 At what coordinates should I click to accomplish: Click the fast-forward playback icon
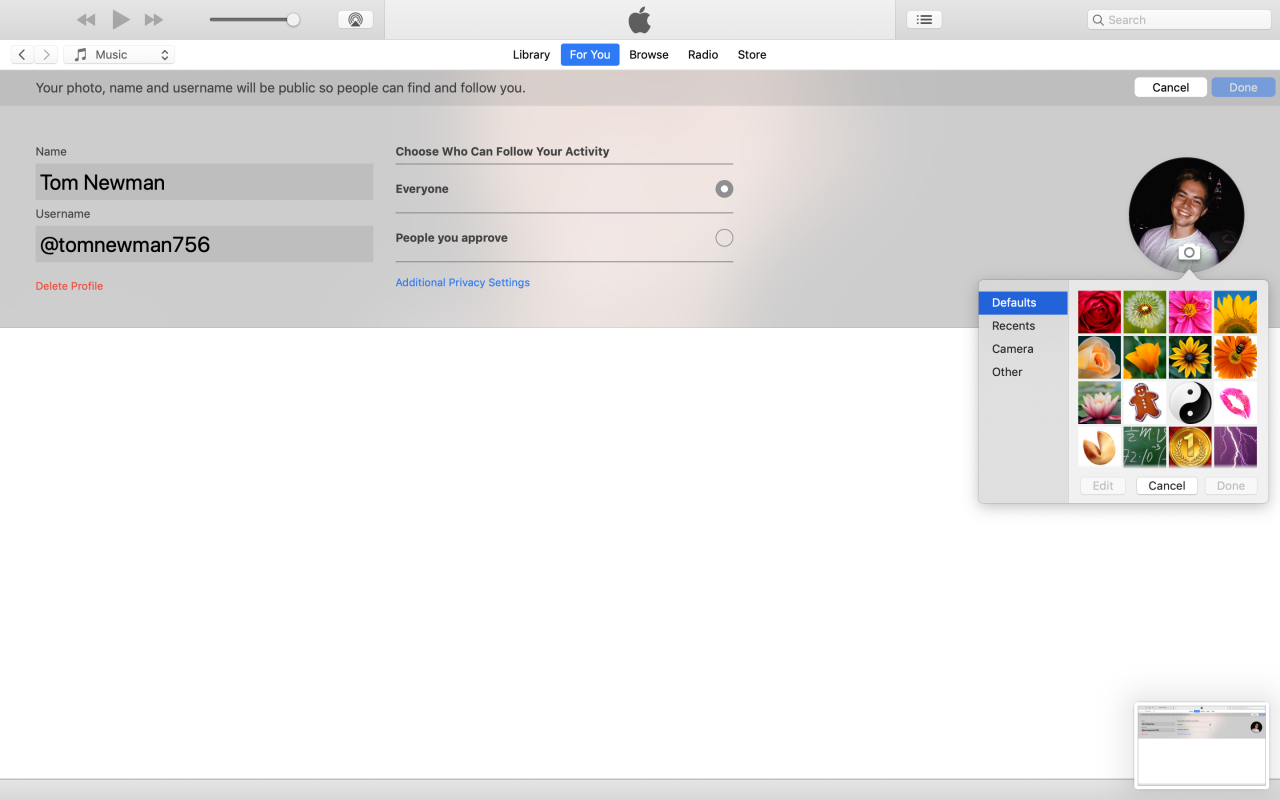click(153, 19)
